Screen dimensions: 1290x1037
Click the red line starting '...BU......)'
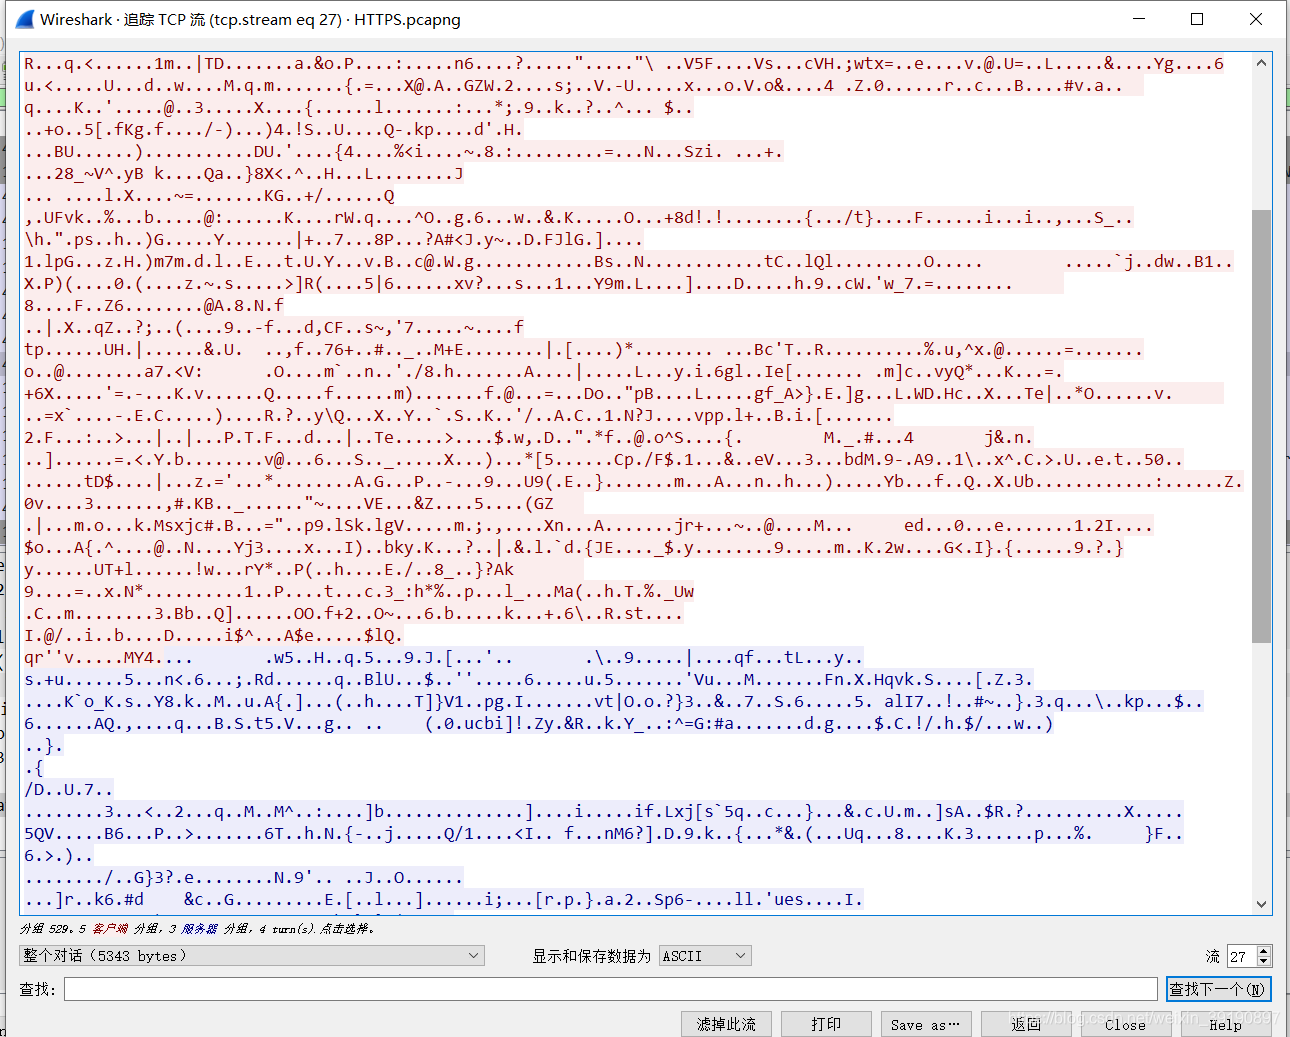coord(403,151)
